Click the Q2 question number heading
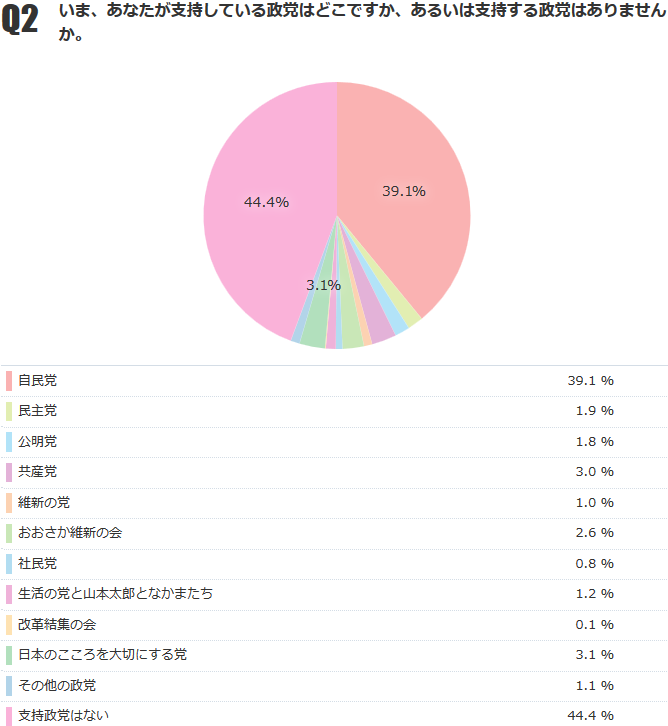Viewport: 668px width, 726px height. click(x=21, y=22)
